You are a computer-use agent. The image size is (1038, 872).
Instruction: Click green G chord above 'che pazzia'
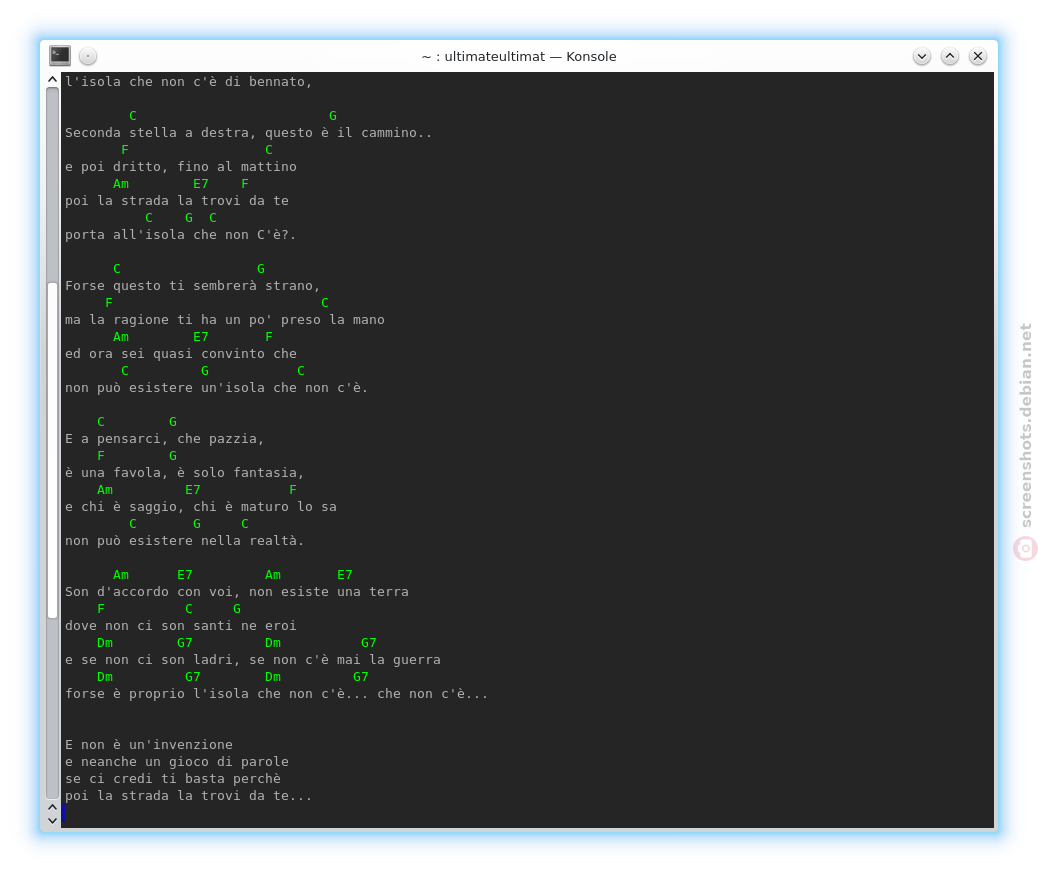pos(173,421)
